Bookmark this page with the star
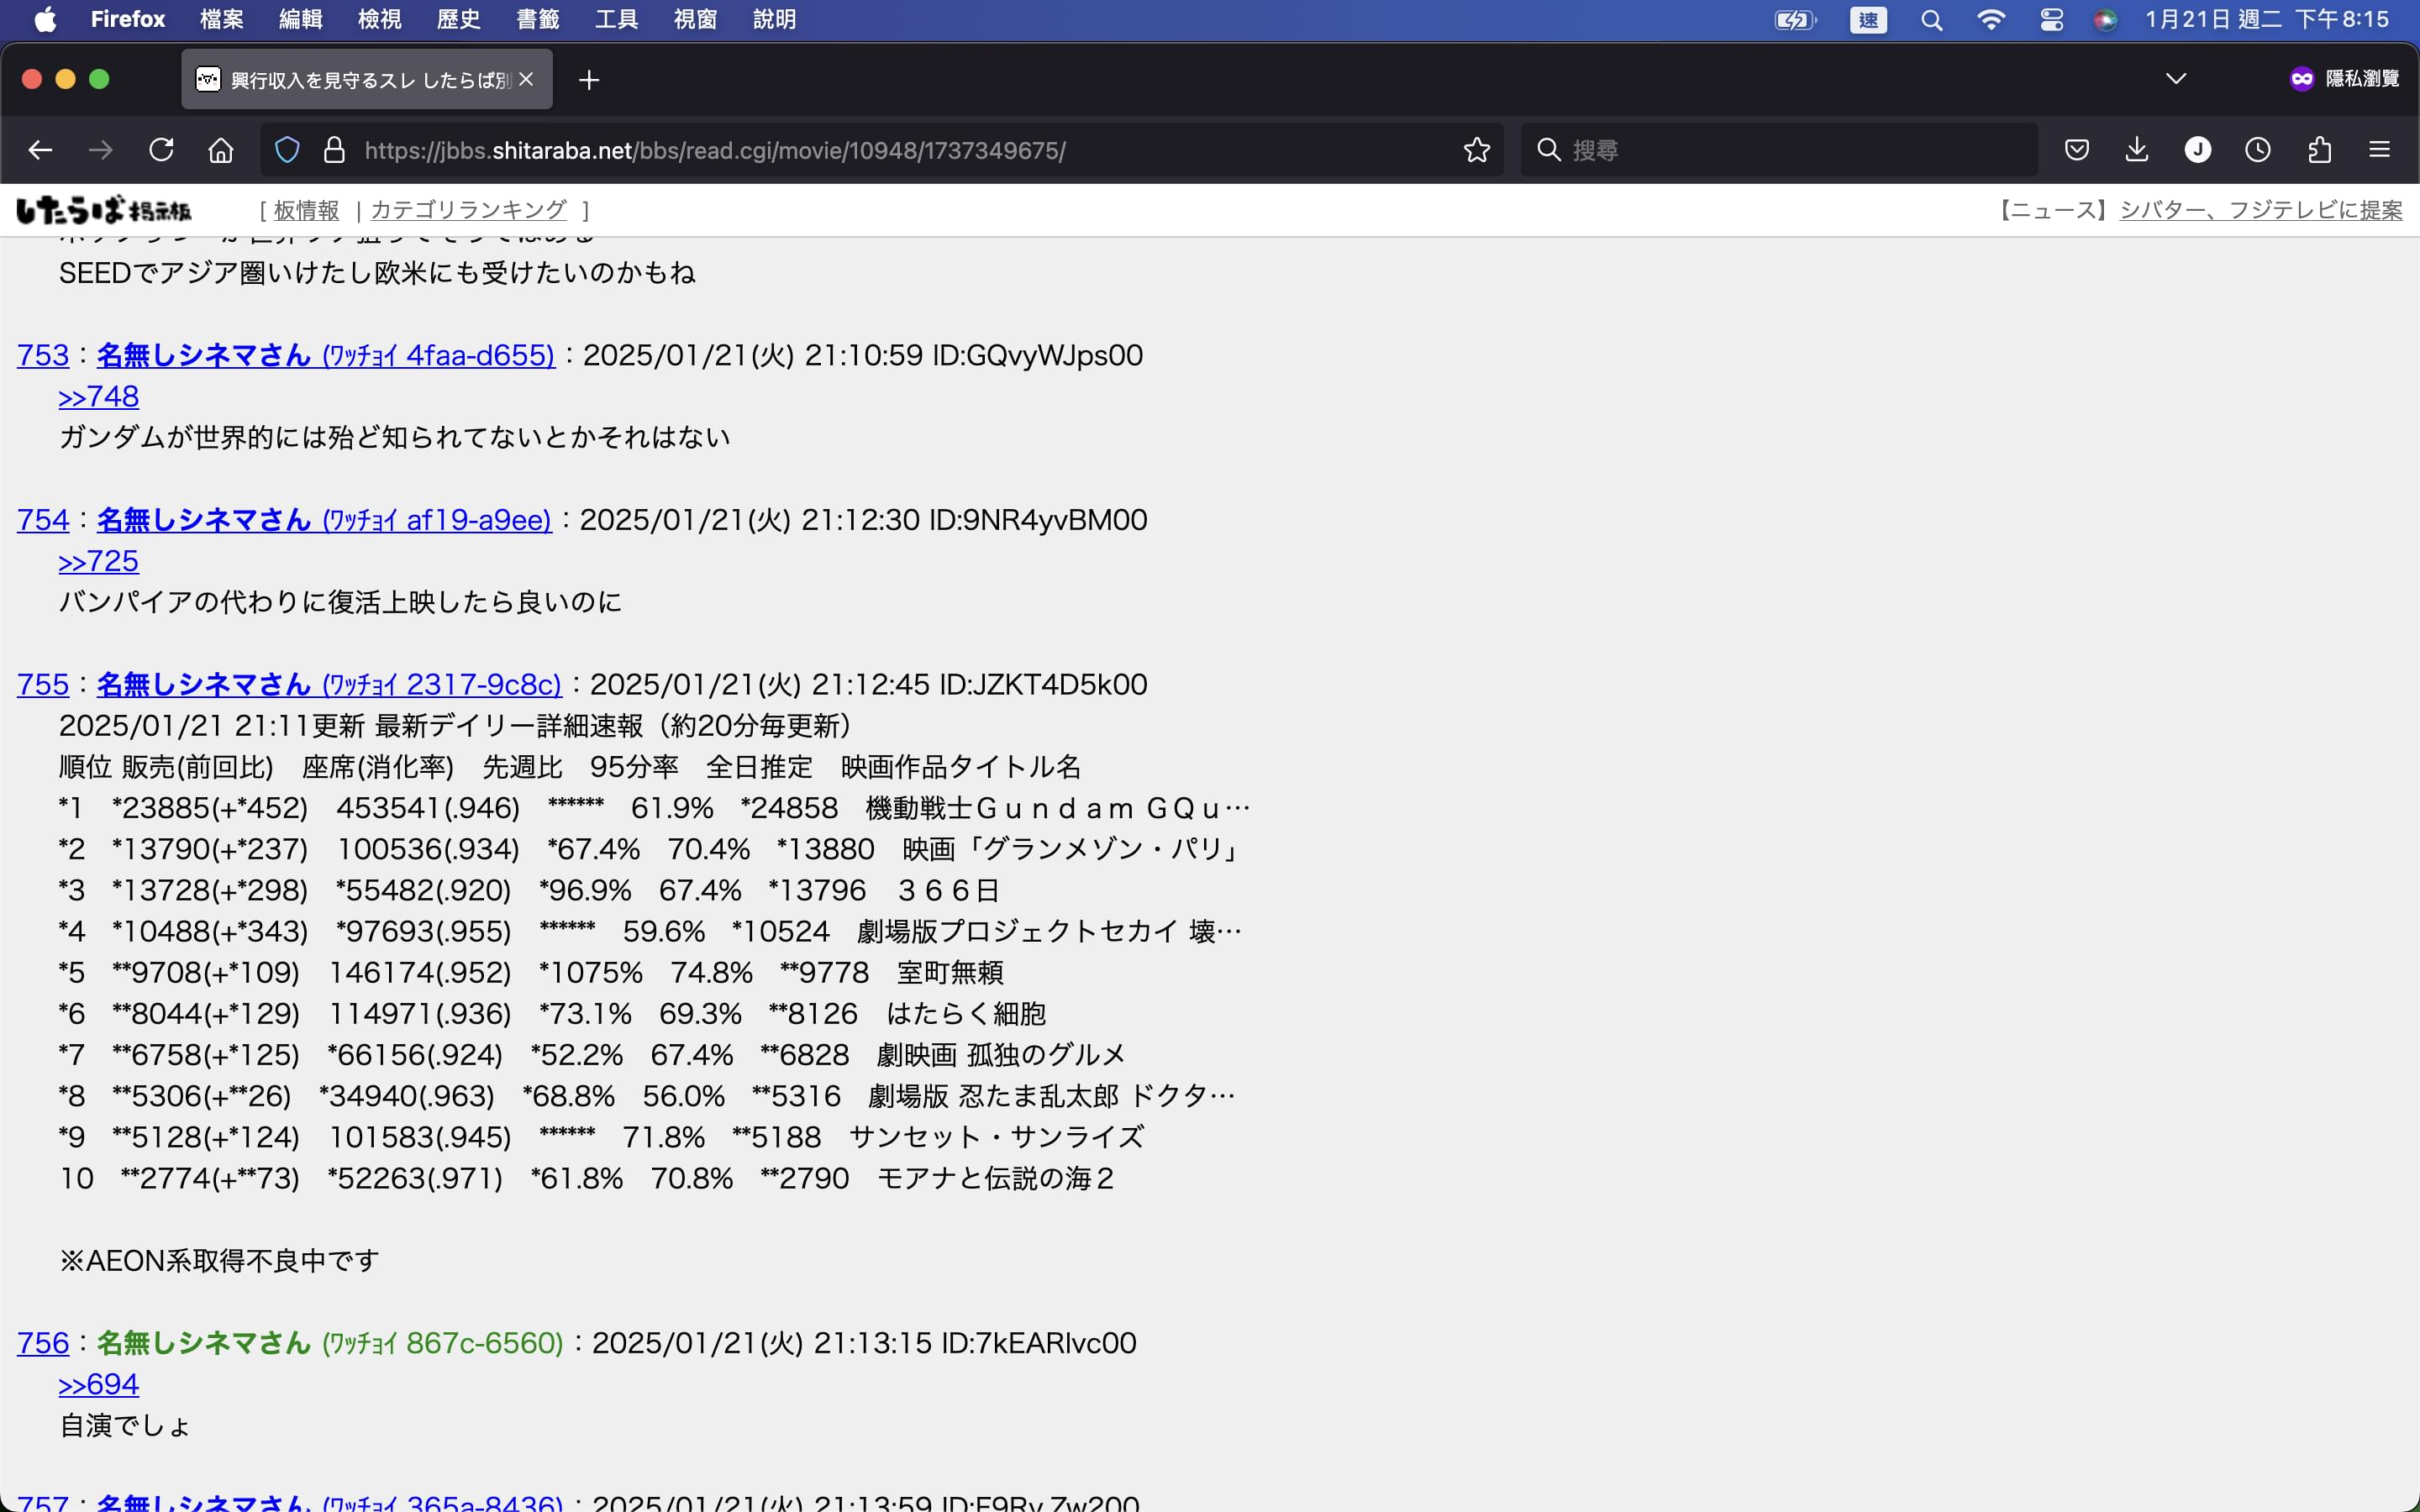Screen dimensions: 2420x1512 pyautogui.click(x=1477, y=150)
